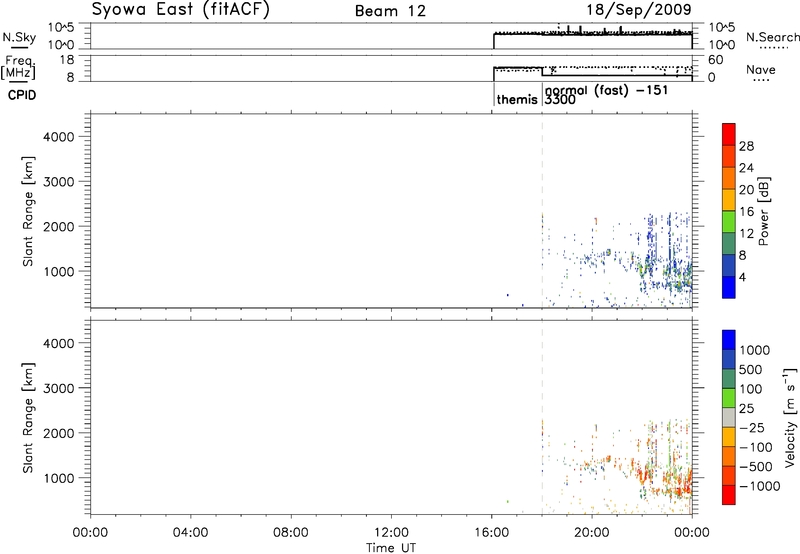This screenshot has width=800, height=554.
Task: Pick the yellow 16–20 dB Power colorbar segment
Action: [729, 200]
